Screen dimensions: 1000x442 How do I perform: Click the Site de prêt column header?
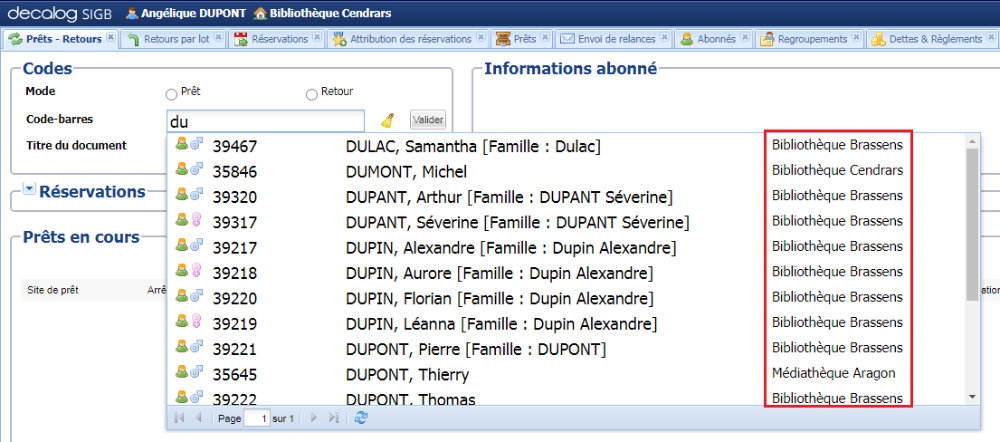[53, 290]
